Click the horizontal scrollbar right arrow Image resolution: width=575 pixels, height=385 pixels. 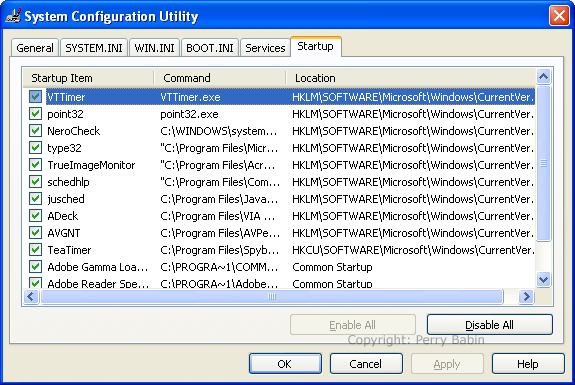click(x=527, y=296)
